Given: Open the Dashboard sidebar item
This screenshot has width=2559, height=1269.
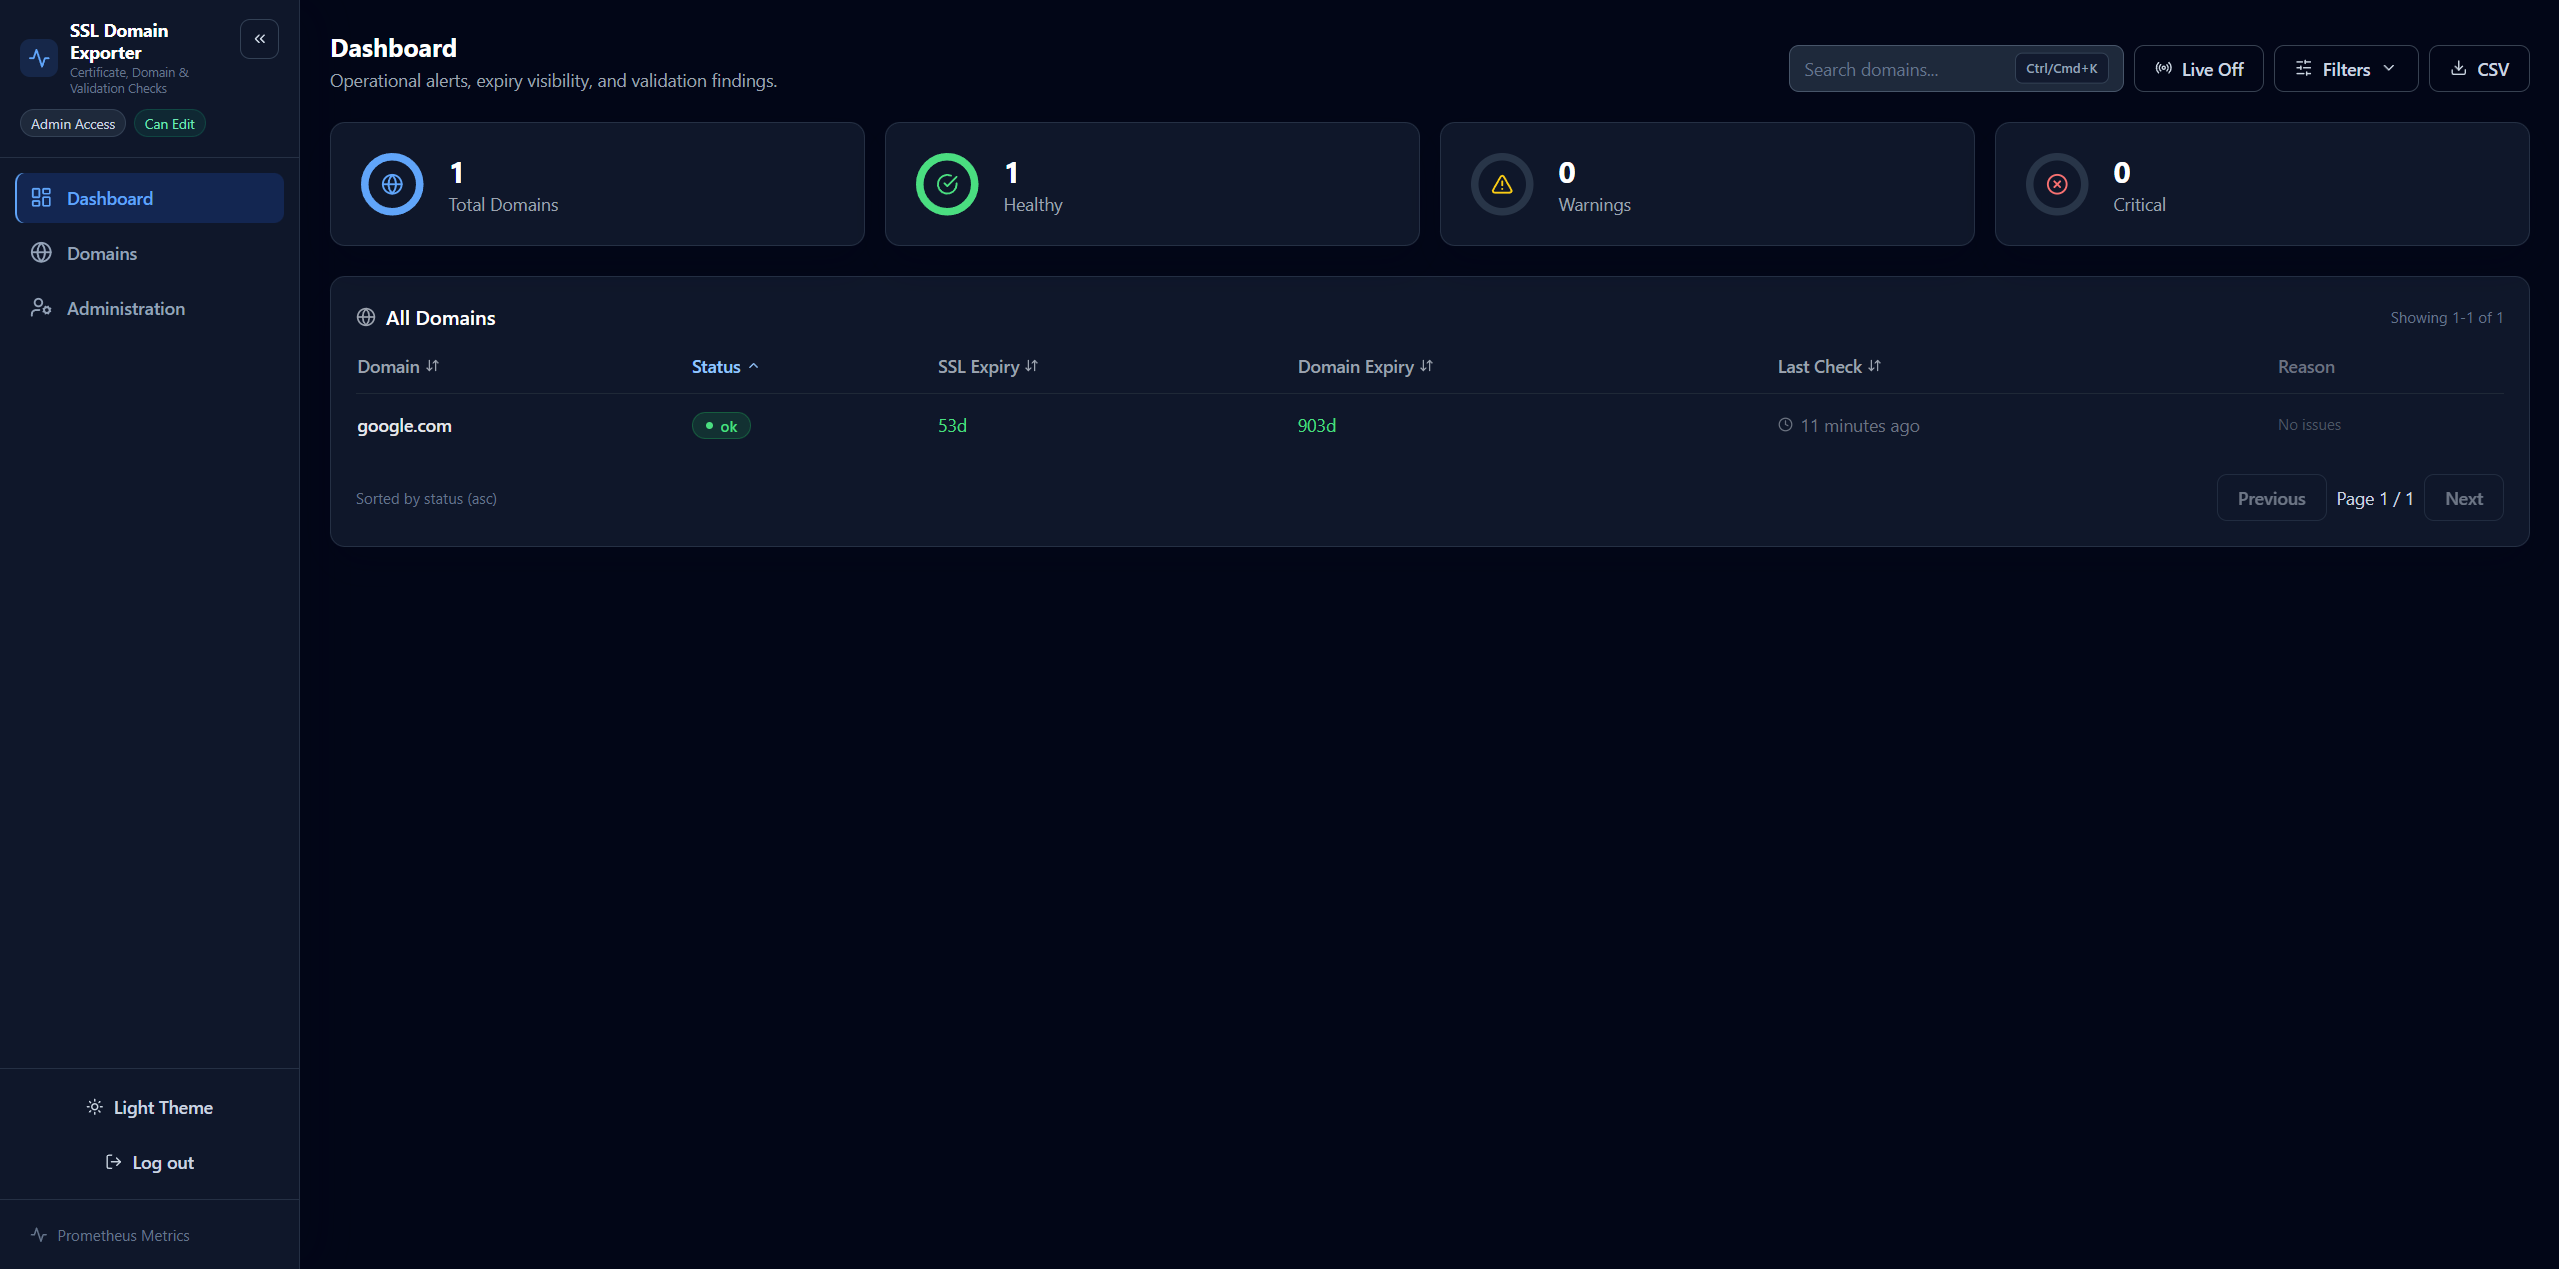Looking at the screenshot, I should tap(150, 198).
